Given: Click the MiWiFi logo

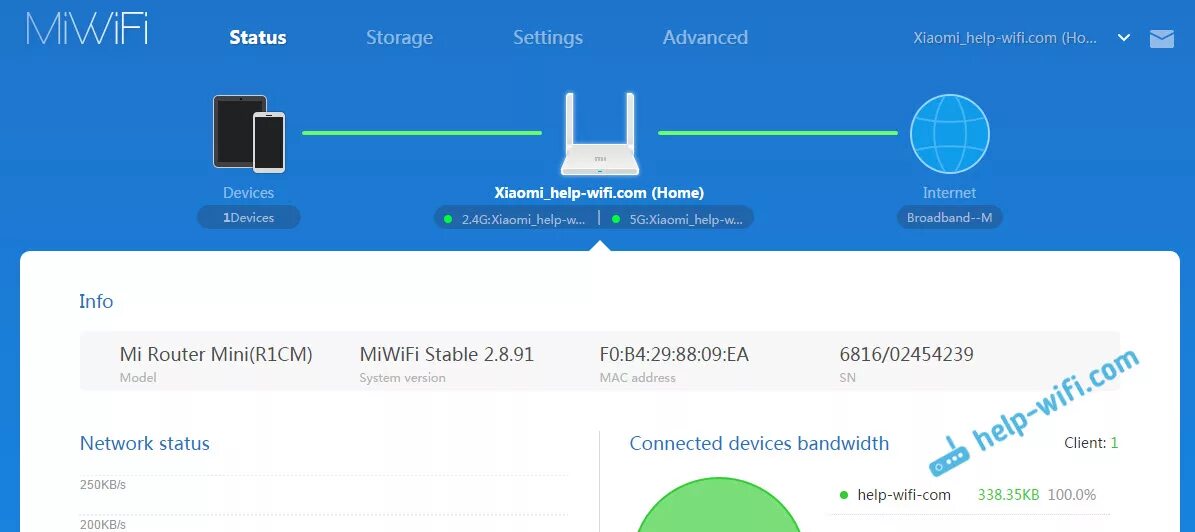Looking at the screenshot, I should (x=87, y=30).
